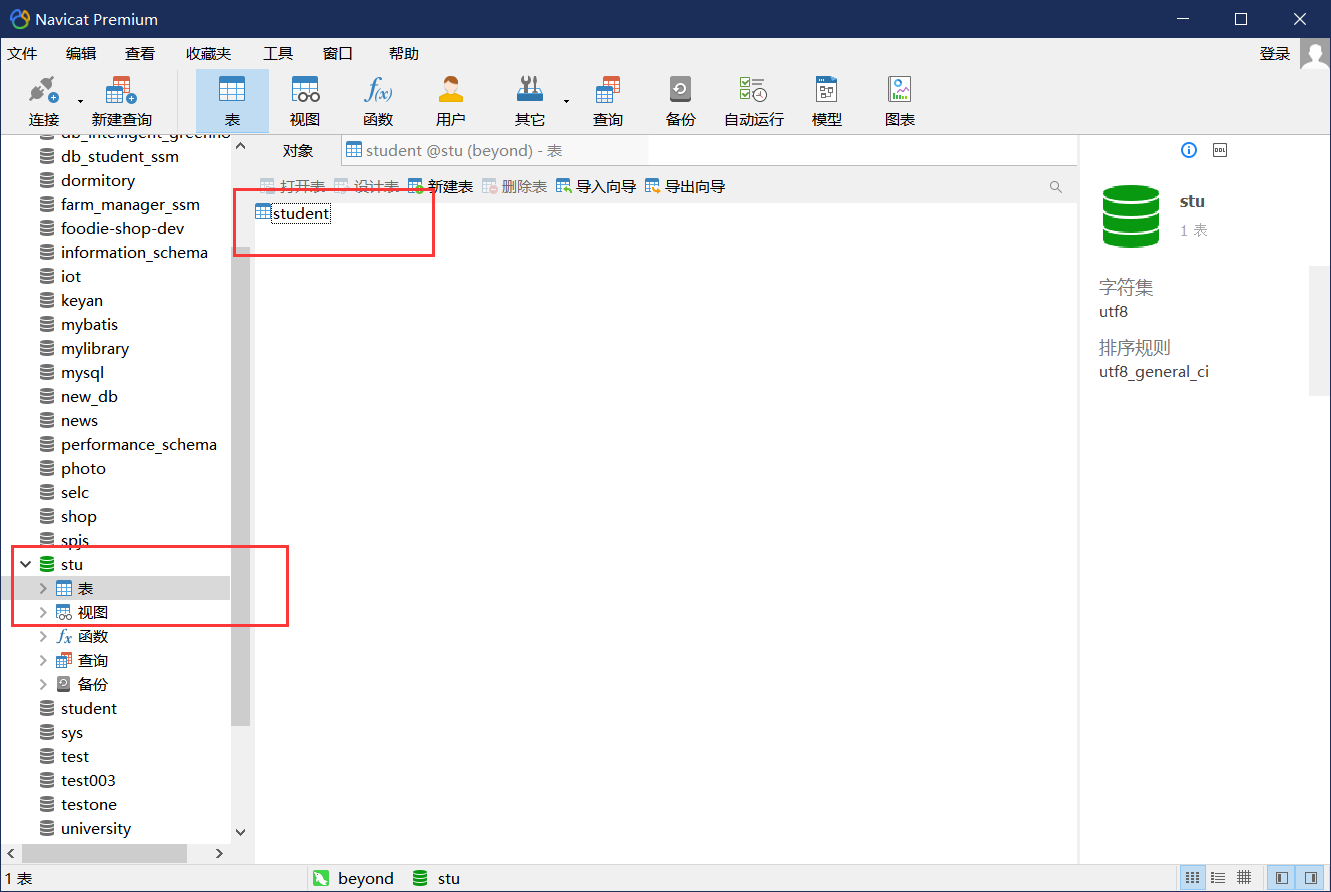Click the 用户 (Users) toolbar icon

451,99
